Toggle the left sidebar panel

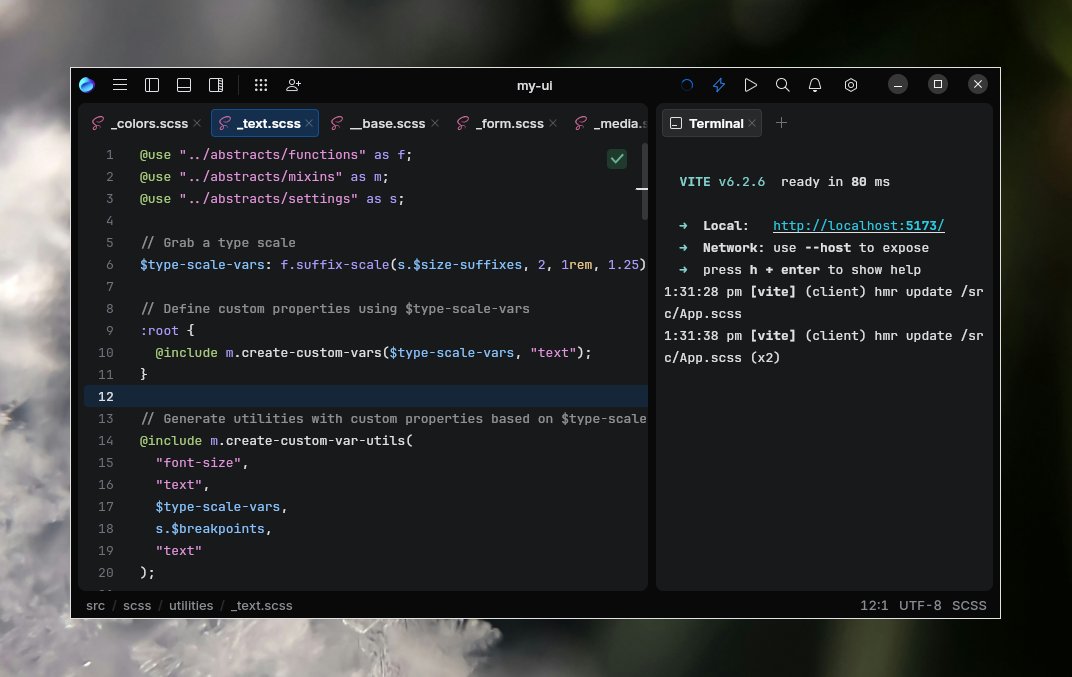152,85
